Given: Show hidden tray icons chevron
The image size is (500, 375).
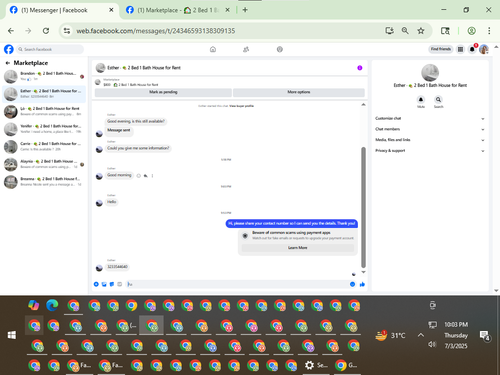Looking at the screenshot, I should click(x=421, y=335).
